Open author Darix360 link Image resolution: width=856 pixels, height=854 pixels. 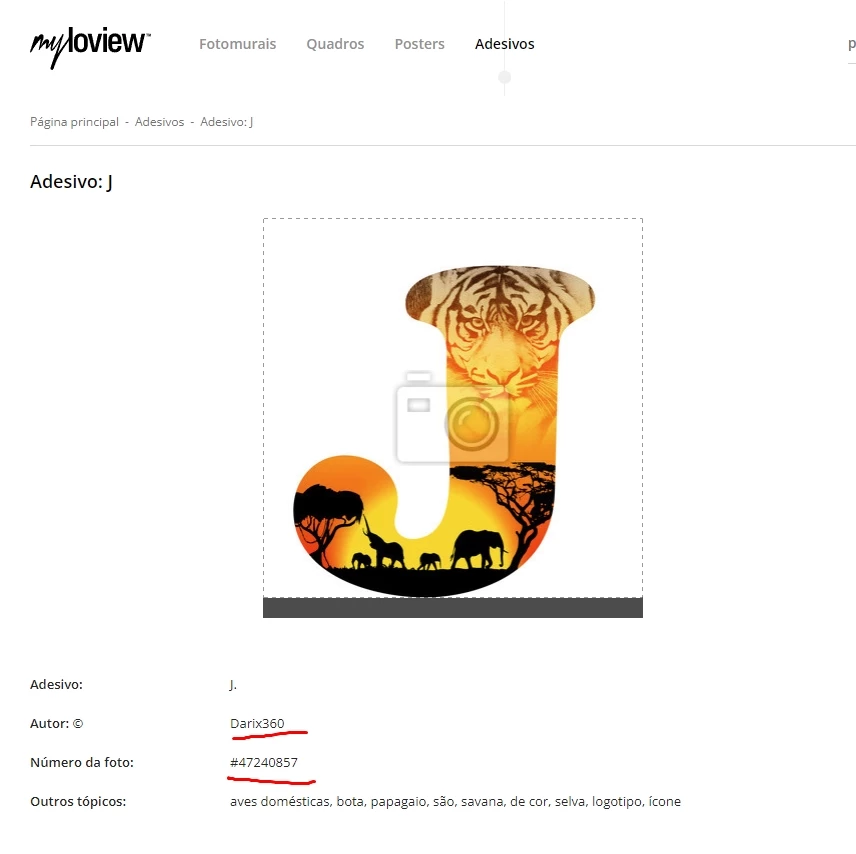tap(257, 723)
